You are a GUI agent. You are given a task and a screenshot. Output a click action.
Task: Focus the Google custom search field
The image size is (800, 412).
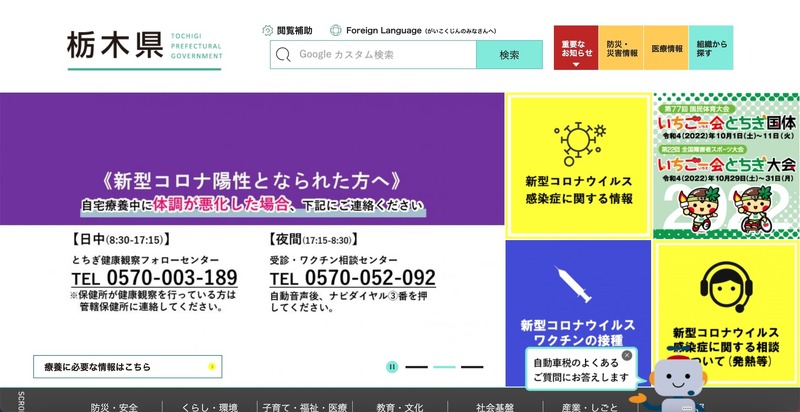point(380,55)
